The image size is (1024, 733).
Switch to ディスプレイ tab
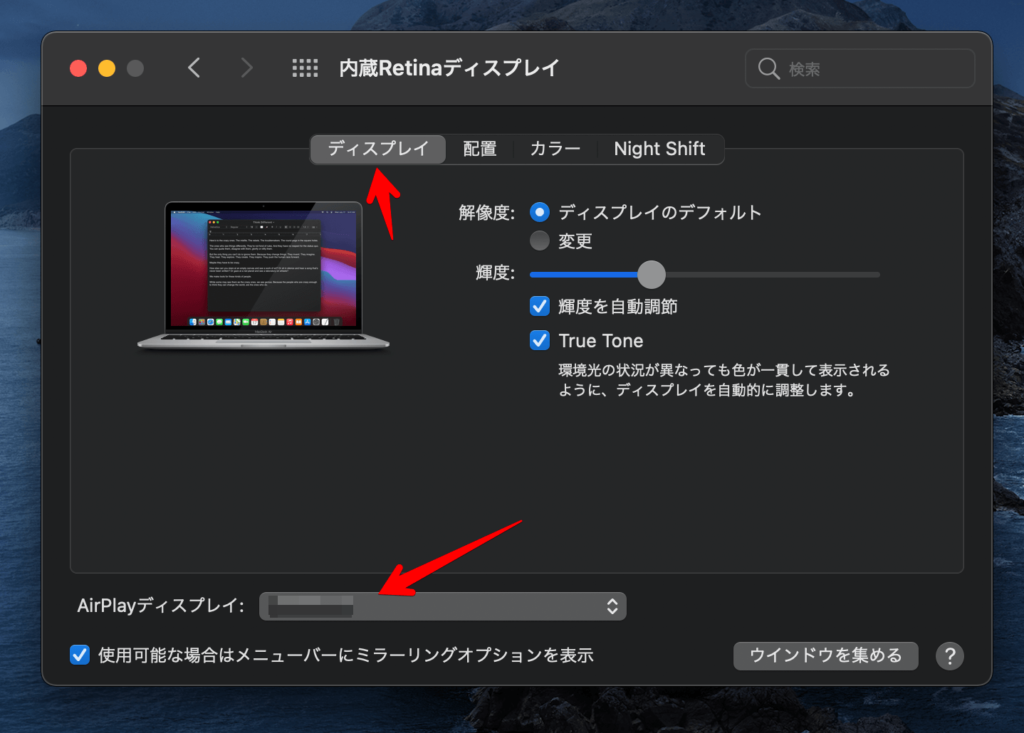point(378,149)
